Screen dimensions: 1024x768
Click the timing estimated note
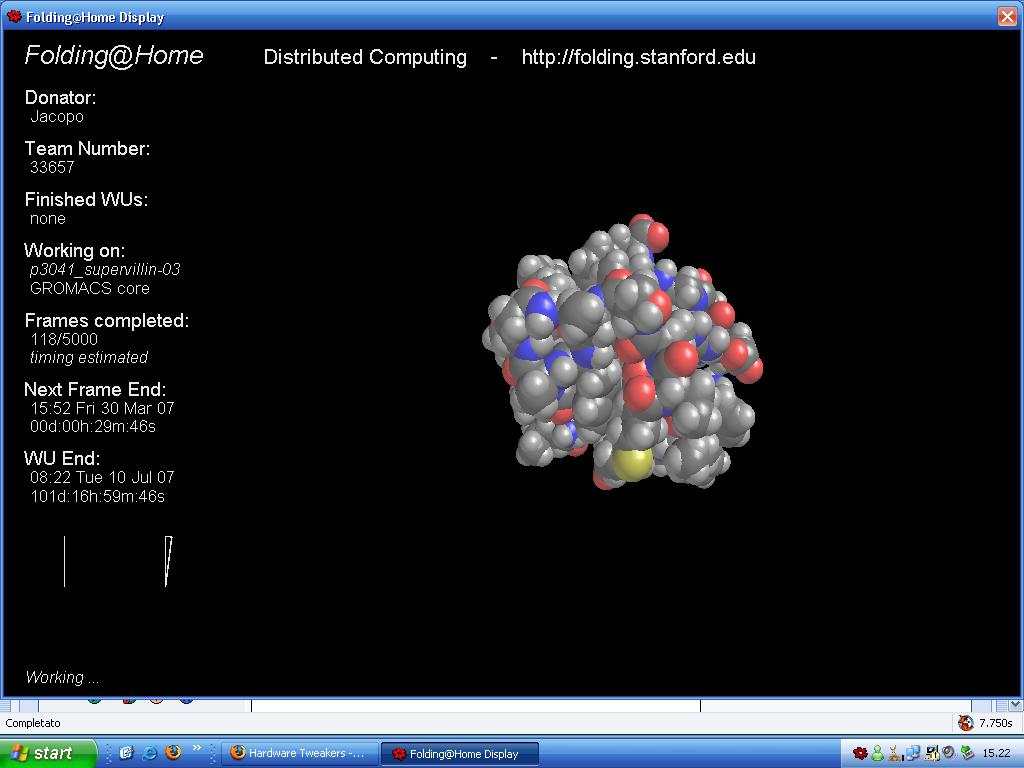coord(89,357)
